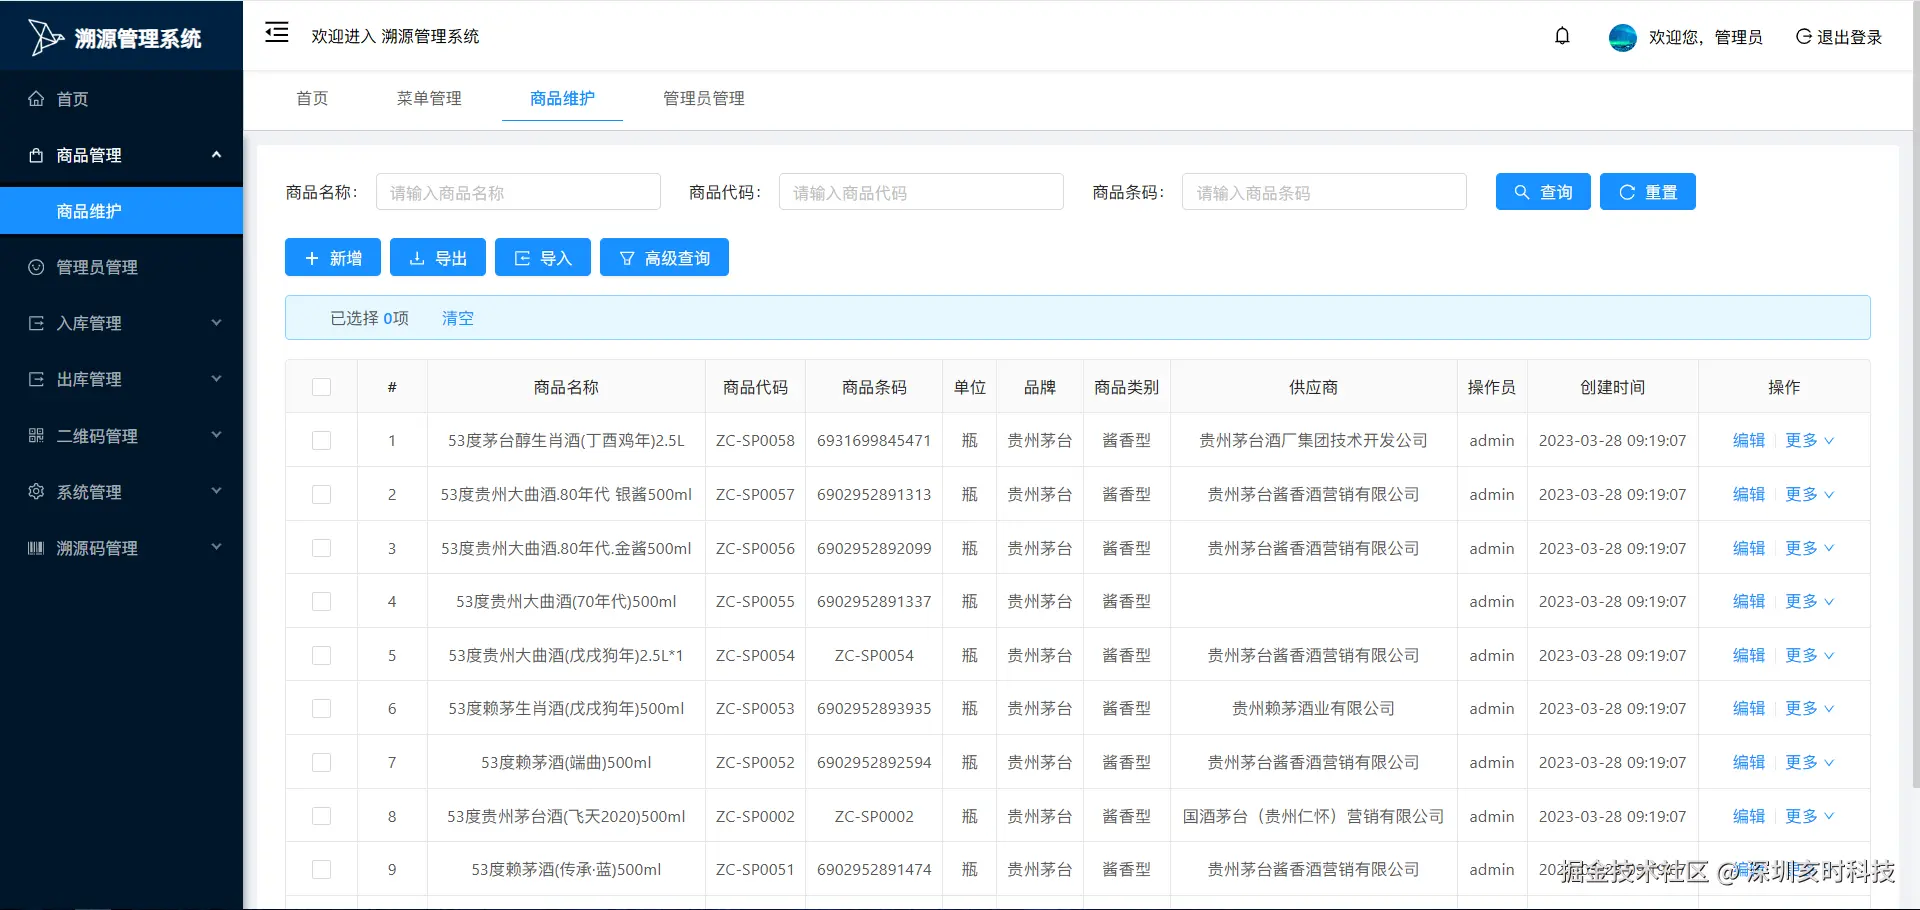The height and width of the screenshot is (910, 1920).
Task: Check the row 6 checkbox ZC-SP0053
Action: pos(321,708)
